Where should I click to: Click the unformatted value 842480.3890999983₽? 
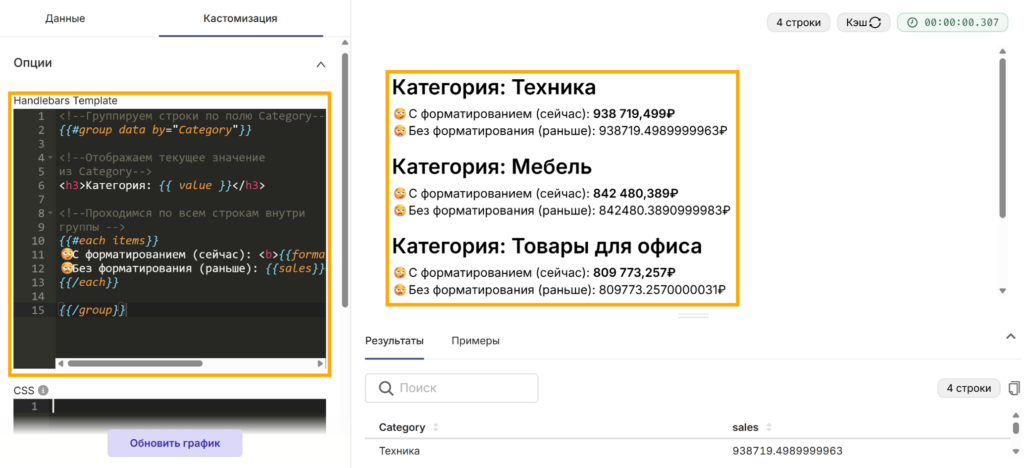[x=664, y=210]
